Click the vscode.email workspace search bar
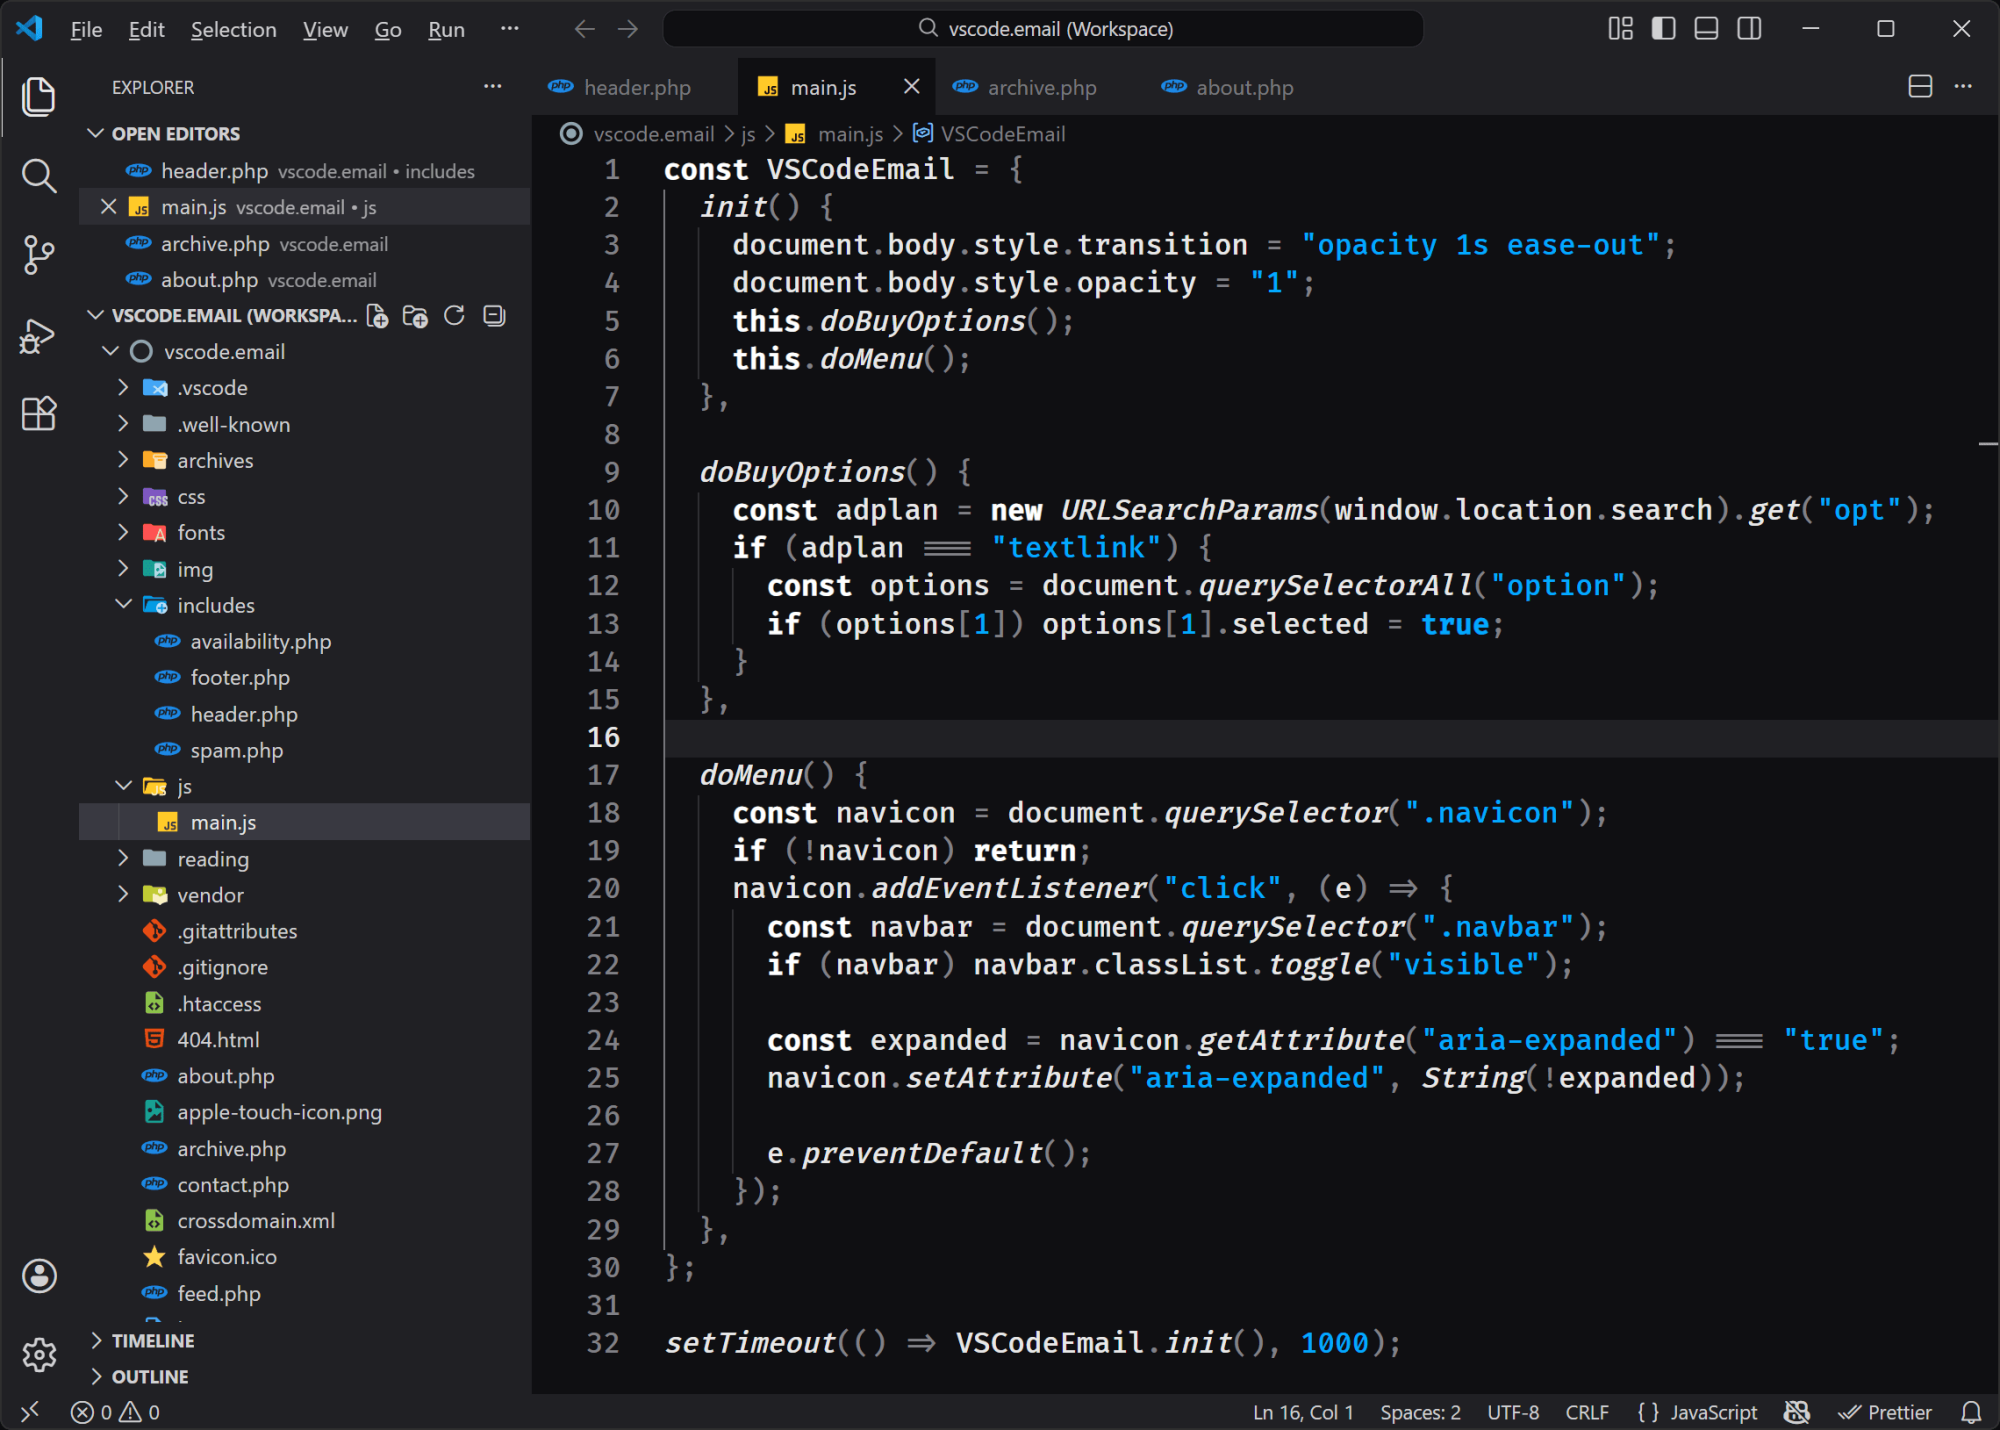The height and width of the screenshot is (1430, 2000). pyautogui.click(x=1044, y=28)
